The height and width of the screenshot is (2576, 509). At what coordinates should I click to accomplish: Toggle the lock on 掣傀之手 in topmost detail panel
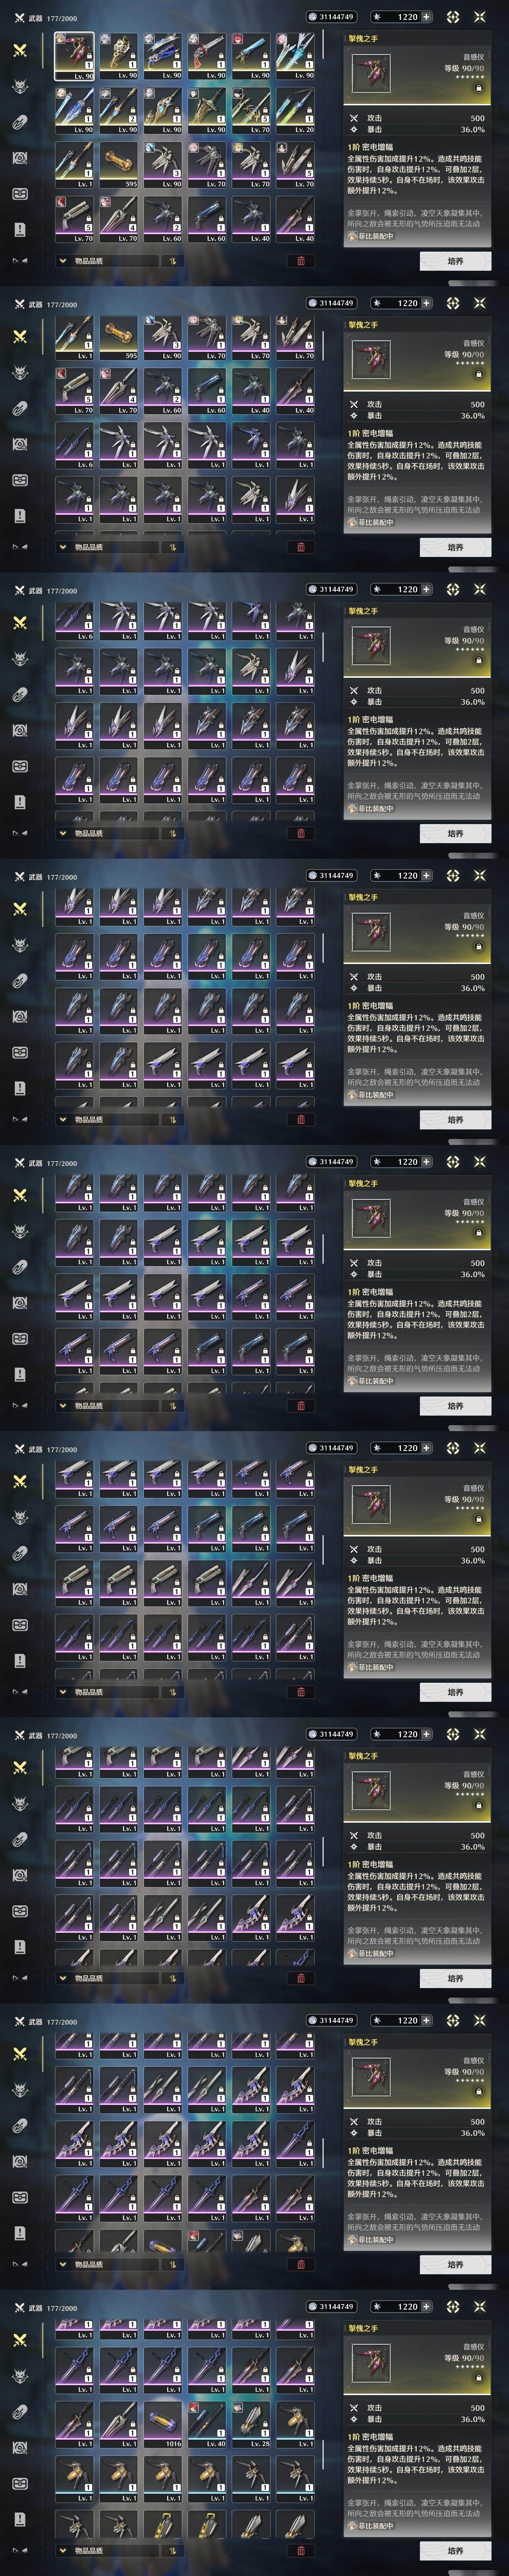[x=478, y=88]
